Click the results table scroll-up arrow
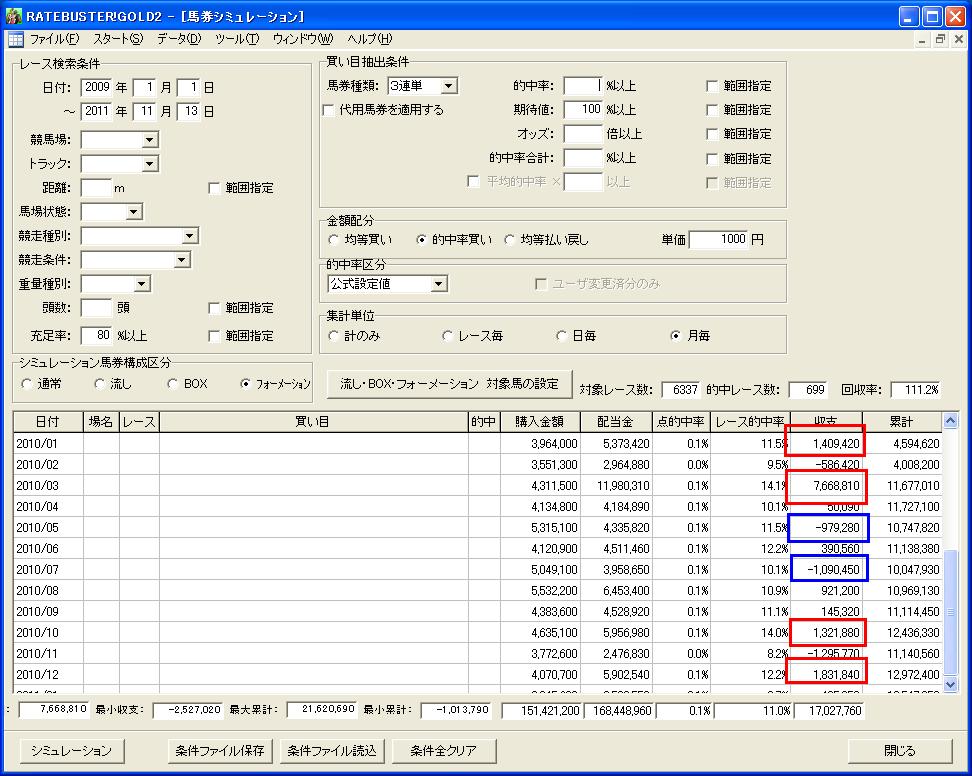 (950, 421)
